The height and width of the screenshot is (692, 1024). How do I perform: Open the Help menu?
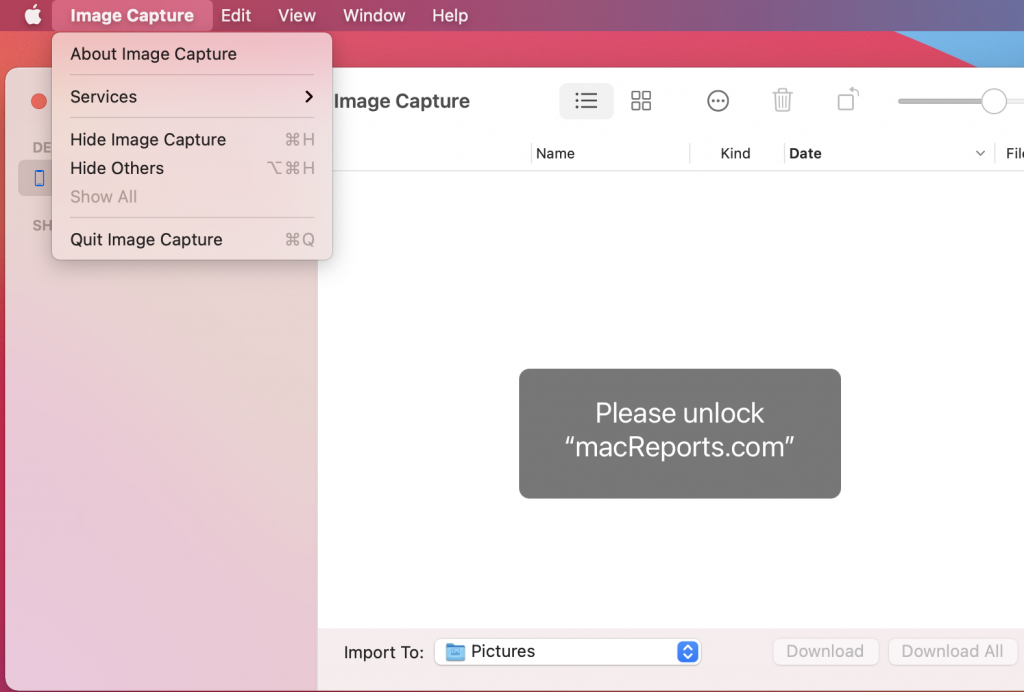(450, 15)
